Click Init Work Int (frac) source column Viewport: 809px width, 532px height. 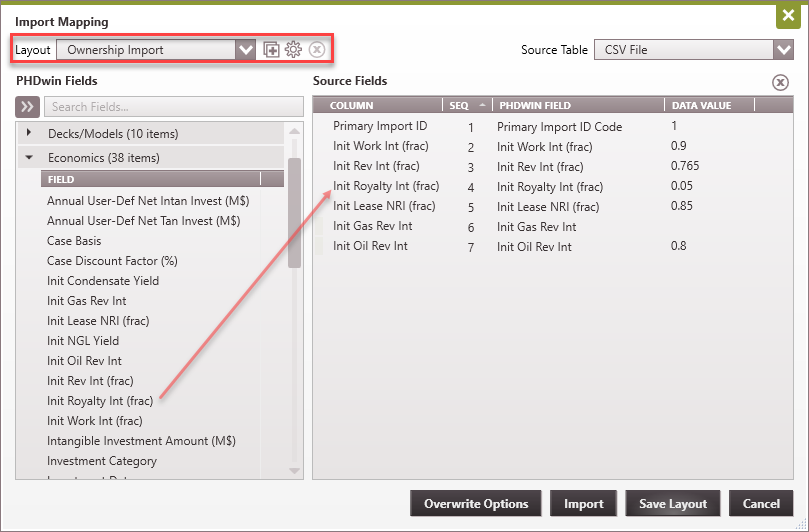point(381,146)
